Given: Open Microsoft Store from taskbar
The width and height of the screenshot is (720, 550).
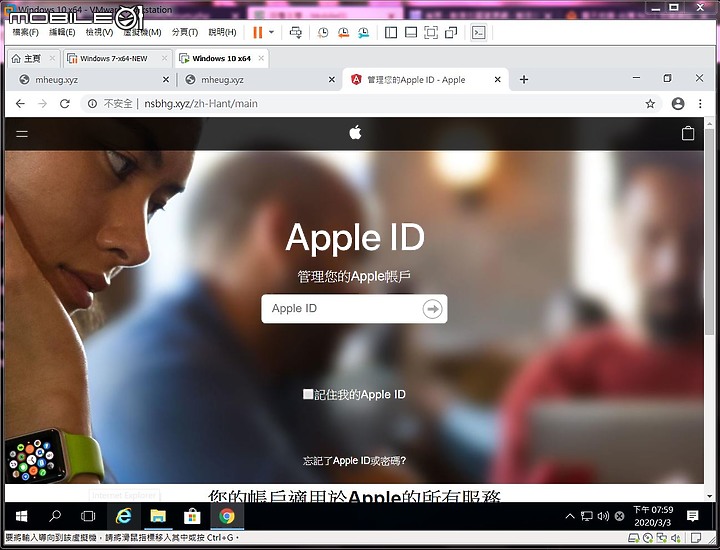Looking at the screenshot, I should (192, 516).
